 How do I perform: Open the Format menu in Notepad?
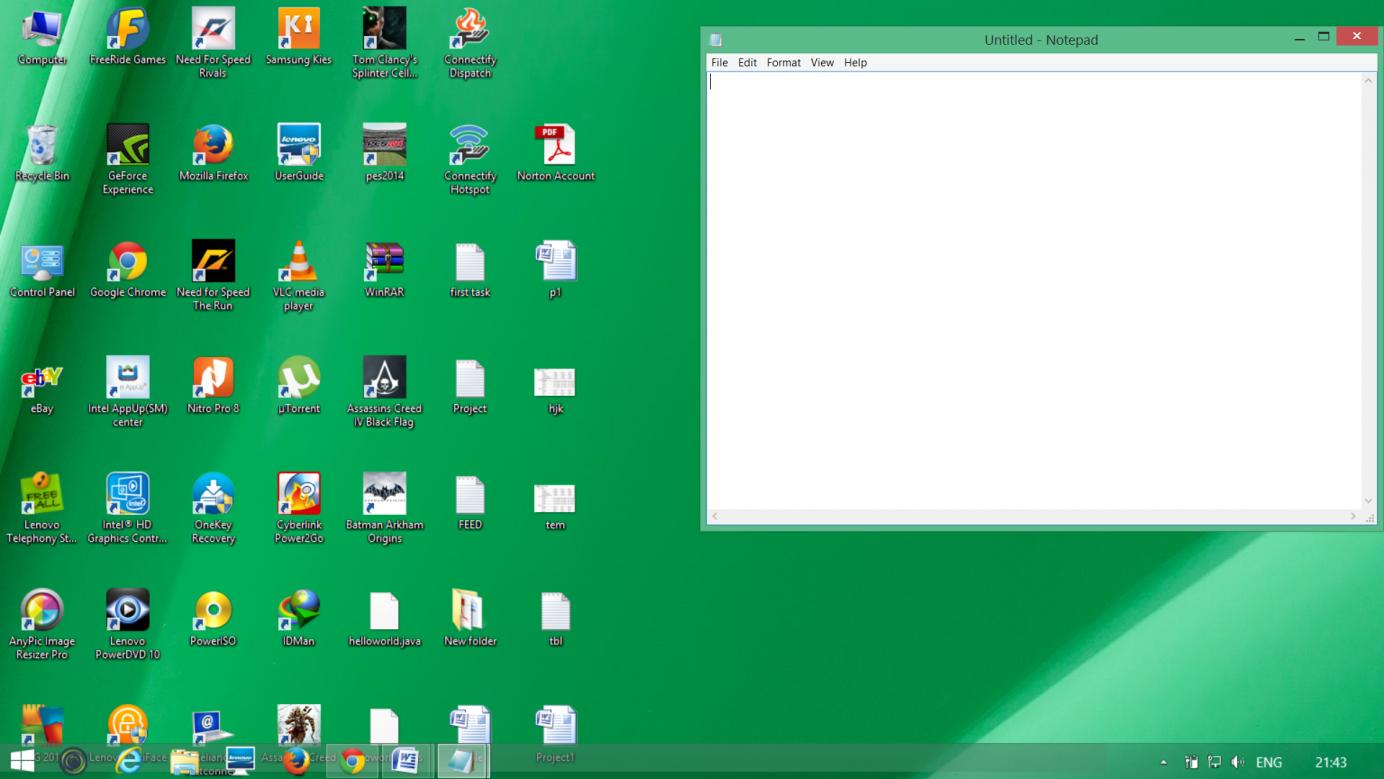pyautogui.click(x=783, y=62)
